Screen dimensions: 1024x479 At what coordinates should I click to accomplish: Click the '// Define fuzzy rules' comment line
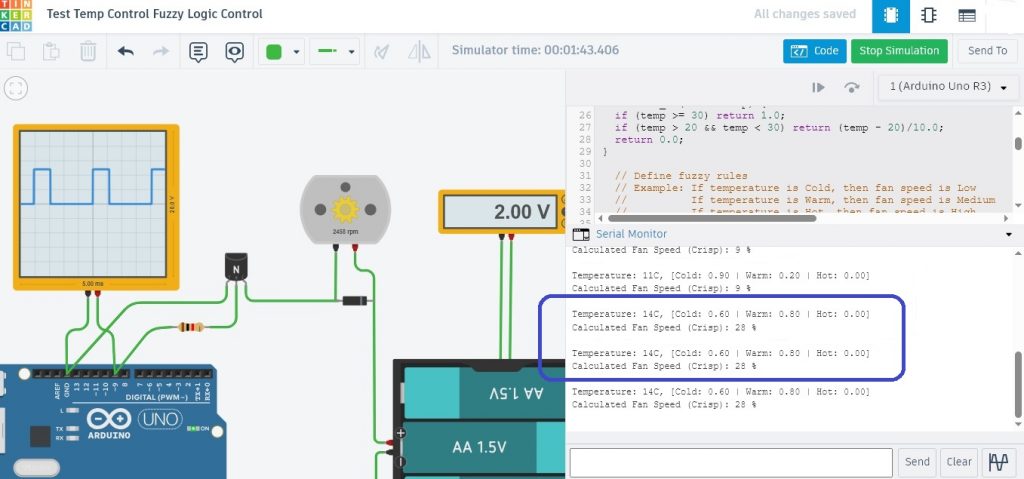point(681,176)
